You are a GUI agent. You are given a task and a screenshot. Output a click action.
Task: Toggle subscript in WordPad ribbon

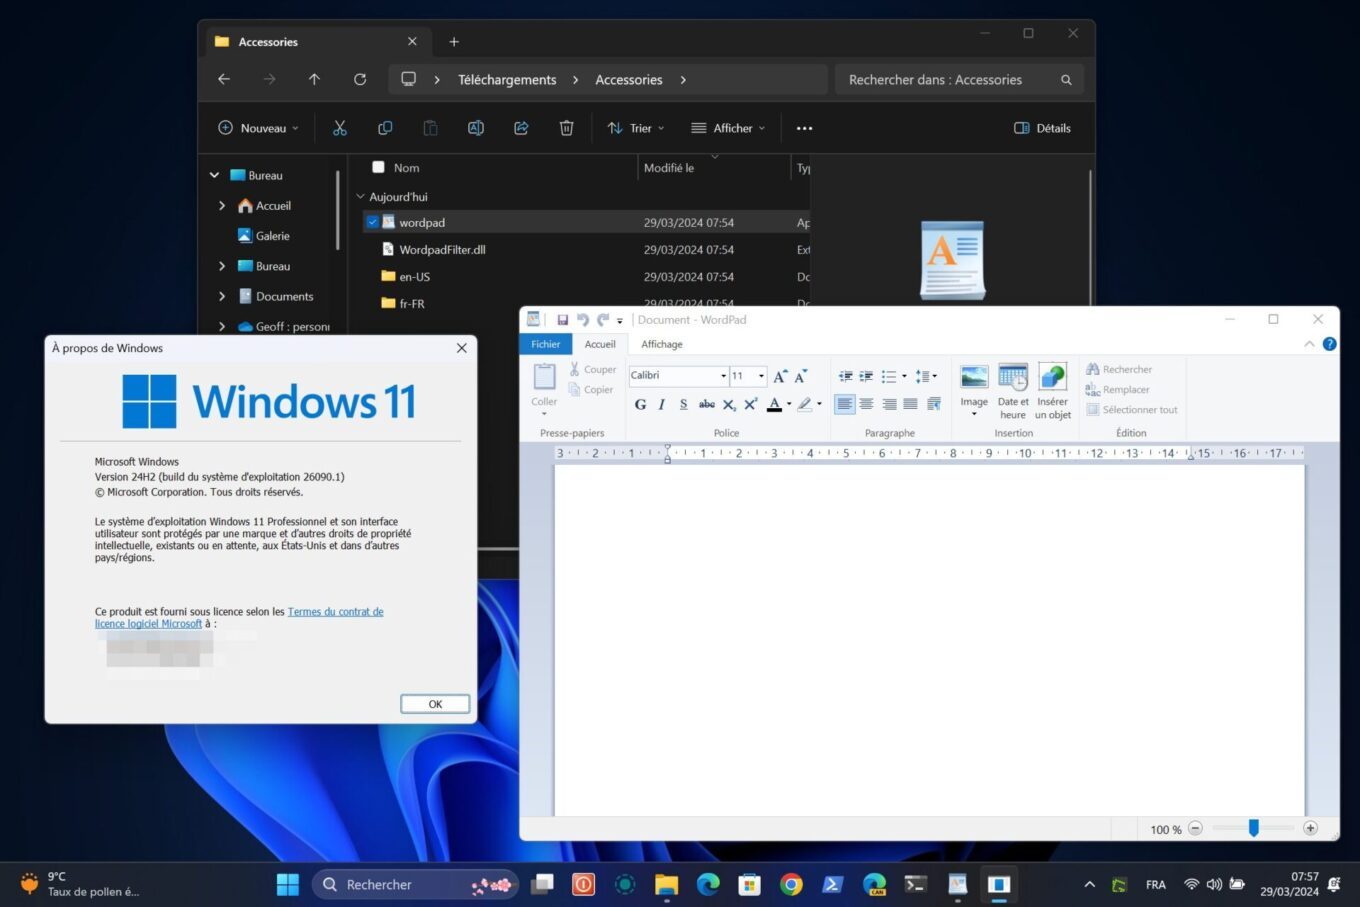pos(729,404)
